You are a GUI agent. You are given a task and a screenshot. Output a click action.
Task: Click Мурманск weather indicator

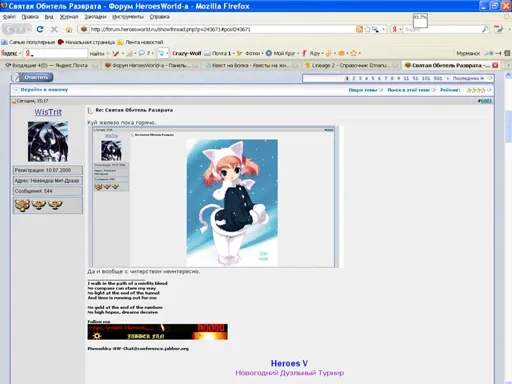pyautogui.click(x=468, y=53)
